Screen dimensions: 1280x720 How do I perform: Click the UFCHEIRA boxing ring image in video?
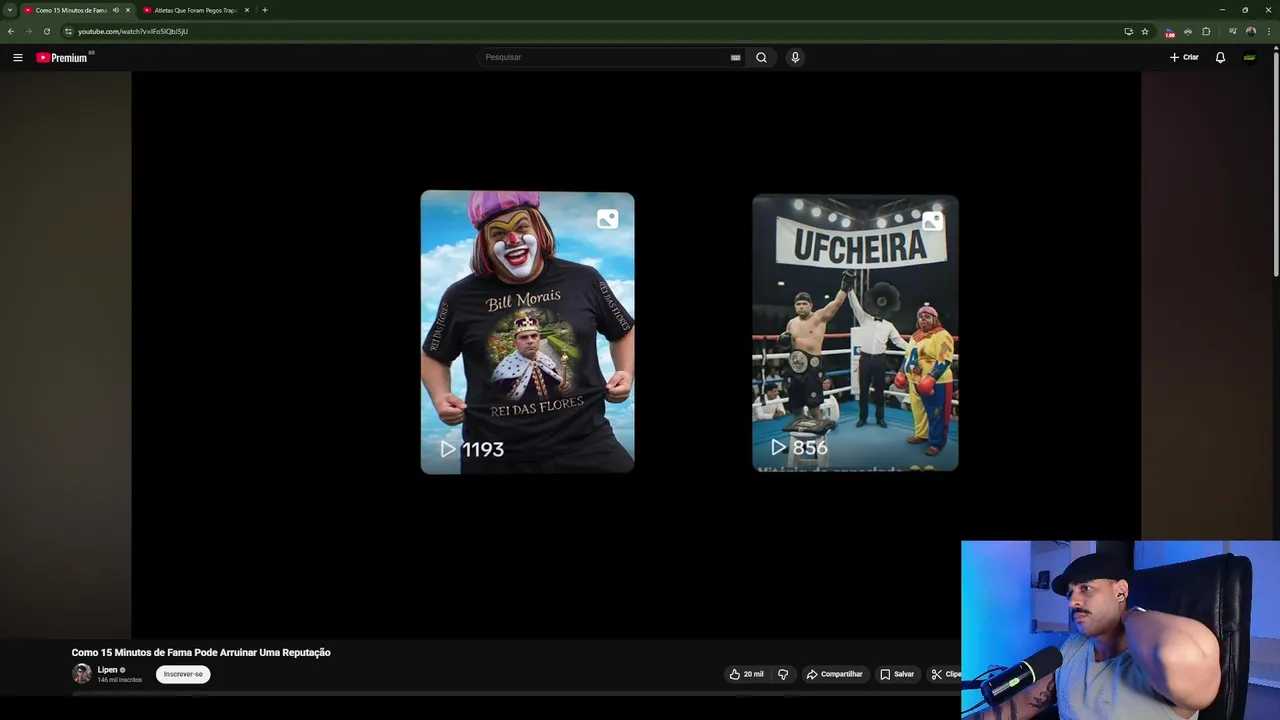click(855, 332)
